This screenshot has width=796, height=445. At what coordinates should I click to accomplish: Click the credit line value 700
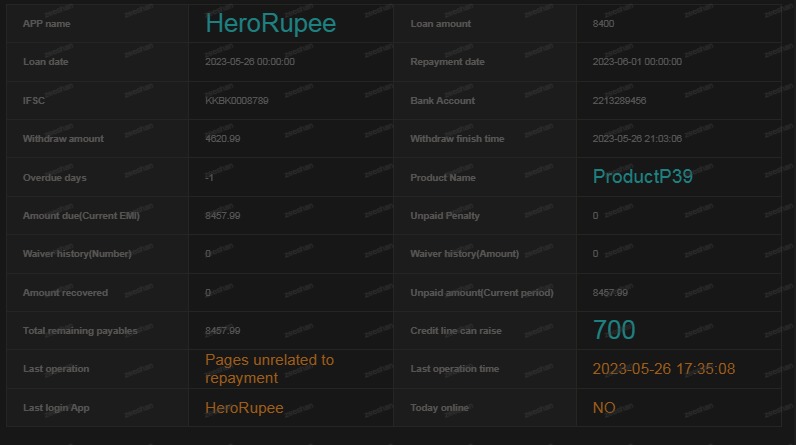(613, 330)
